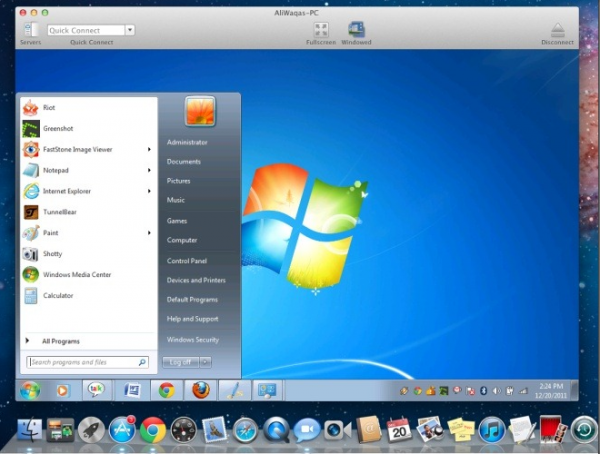Open Devices and Printers
Viewport: 600px width, 454px height.
(x=196, y=280)
